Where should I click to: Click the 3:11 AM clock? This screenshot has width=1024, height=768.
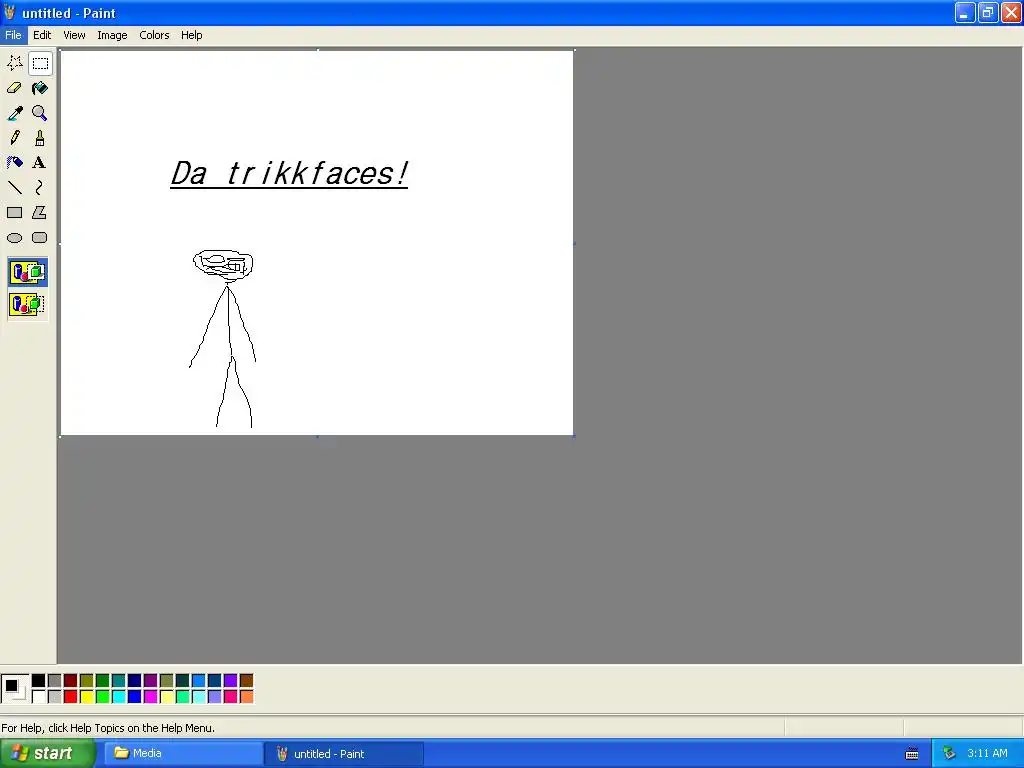(987, 754)
